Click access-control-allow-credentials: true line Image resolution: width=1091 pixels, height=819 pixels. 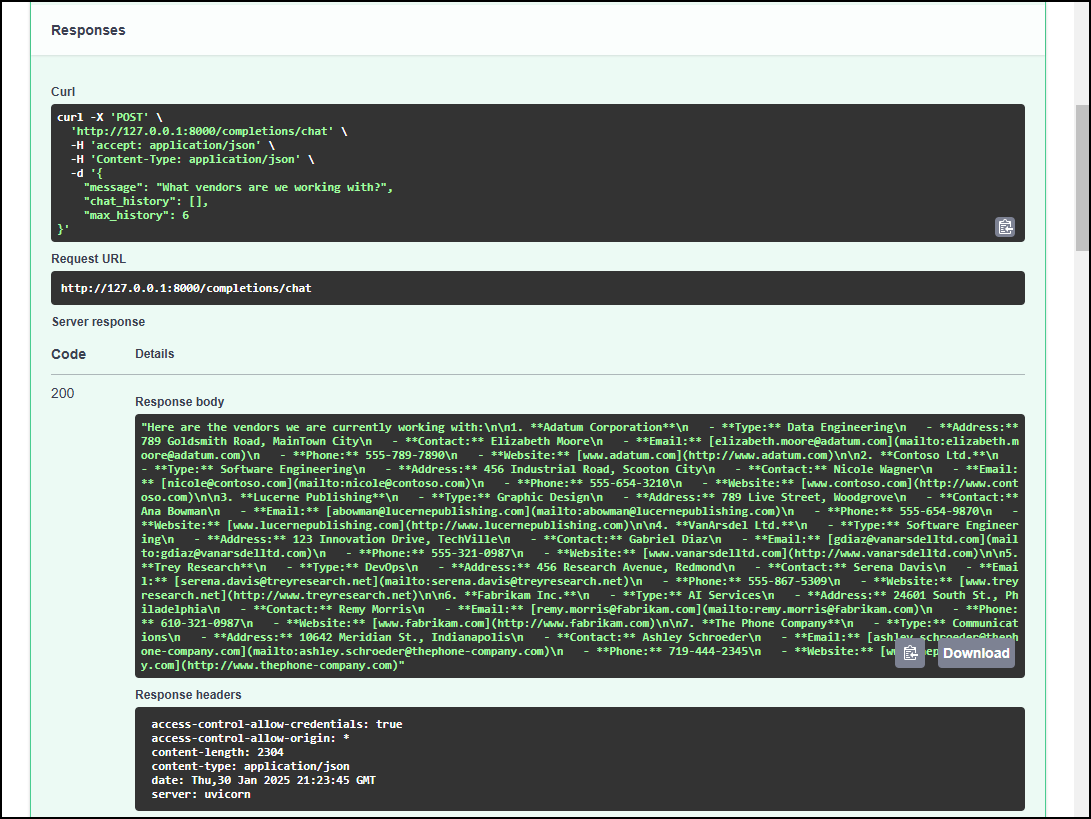coord(277,724)
